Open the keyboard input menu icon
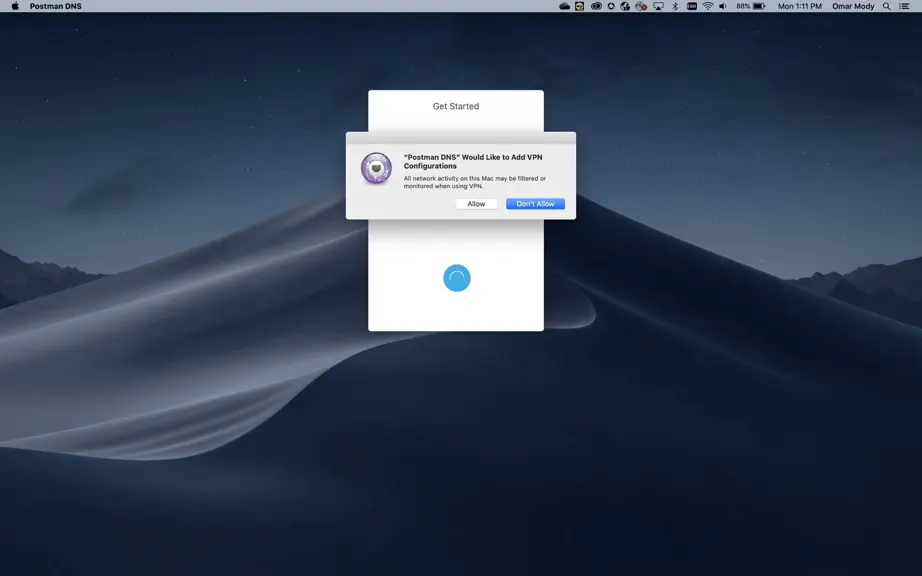Screen dimensions: 922x576 692,6
